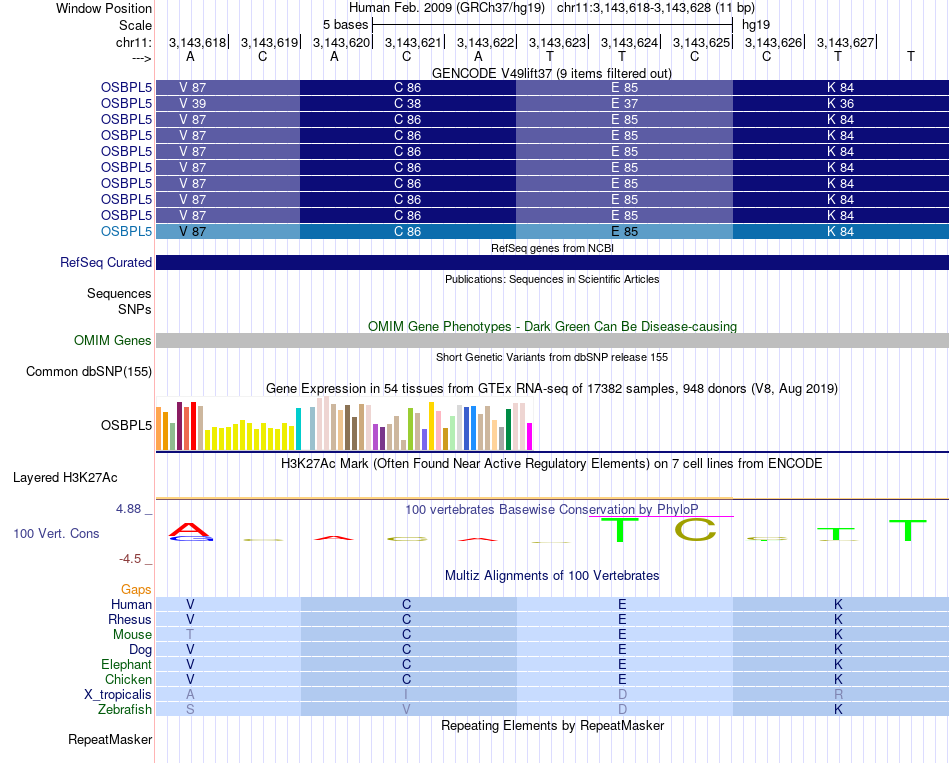Viewport: 950px width, 763px height.
Task: Click the hg19 label beside the scale bar
Action: point(756,25)
